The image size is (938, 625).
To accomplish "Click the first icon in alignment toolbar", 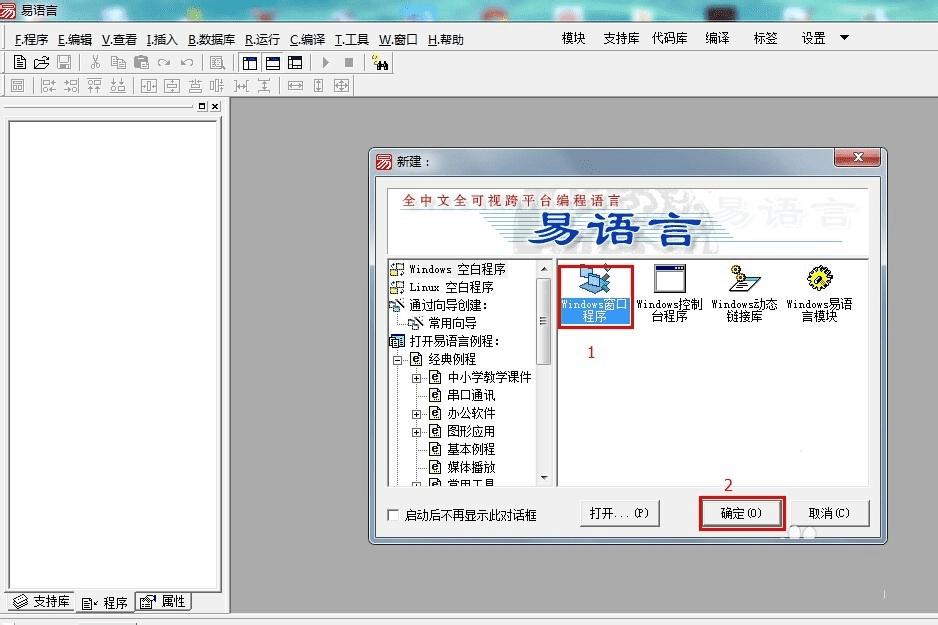I will pyautogui.click(x=18, y=86).
